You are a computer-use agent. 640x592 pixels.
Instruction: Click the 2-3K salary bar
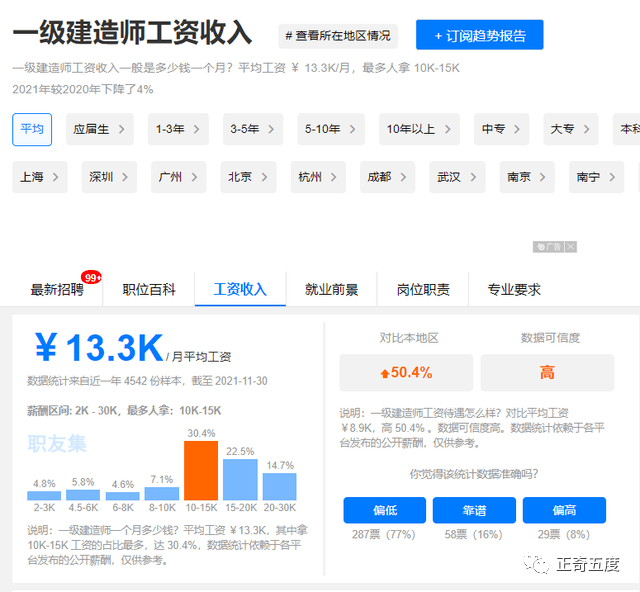pyautogui.click(x=44, y=496)
